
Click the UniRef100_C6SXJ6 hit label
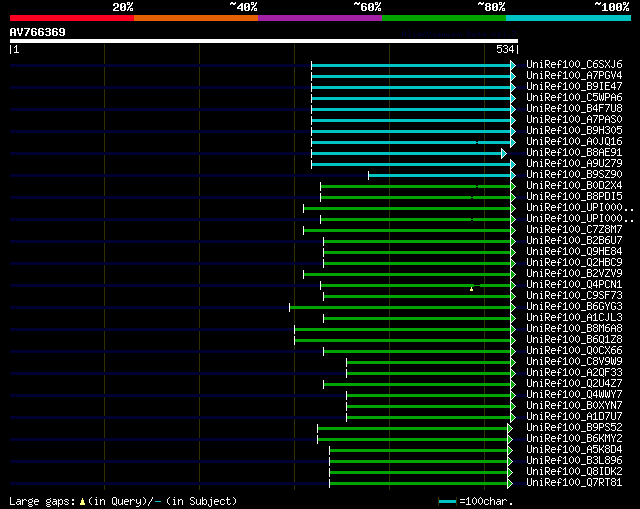[x=574, y=64]
